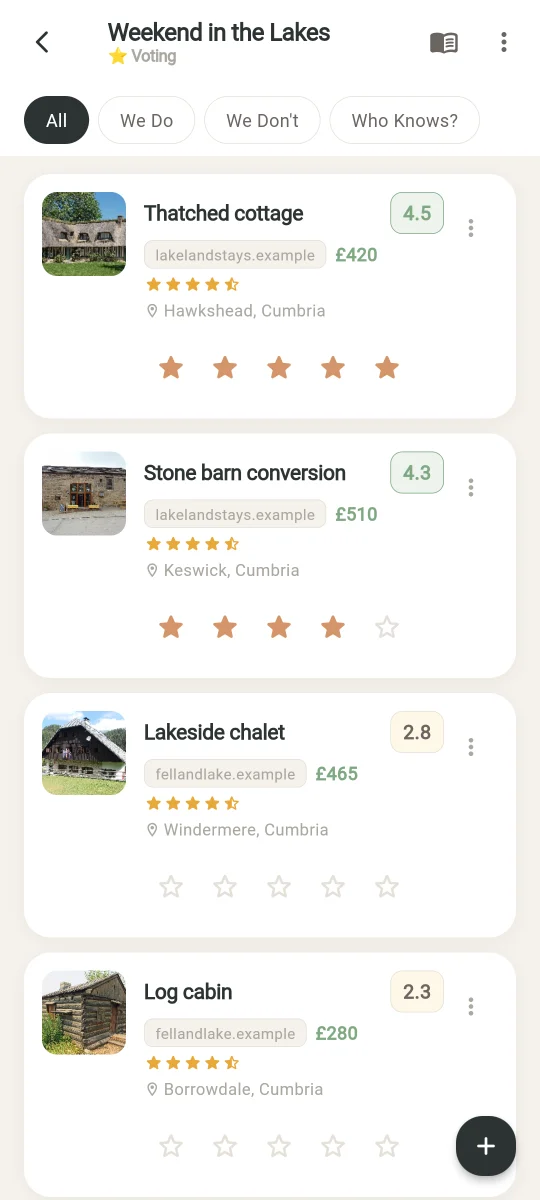Open options menu for Lakeside chalet
The height and width of the screenshot is (1200, 540).
(471, 747)
